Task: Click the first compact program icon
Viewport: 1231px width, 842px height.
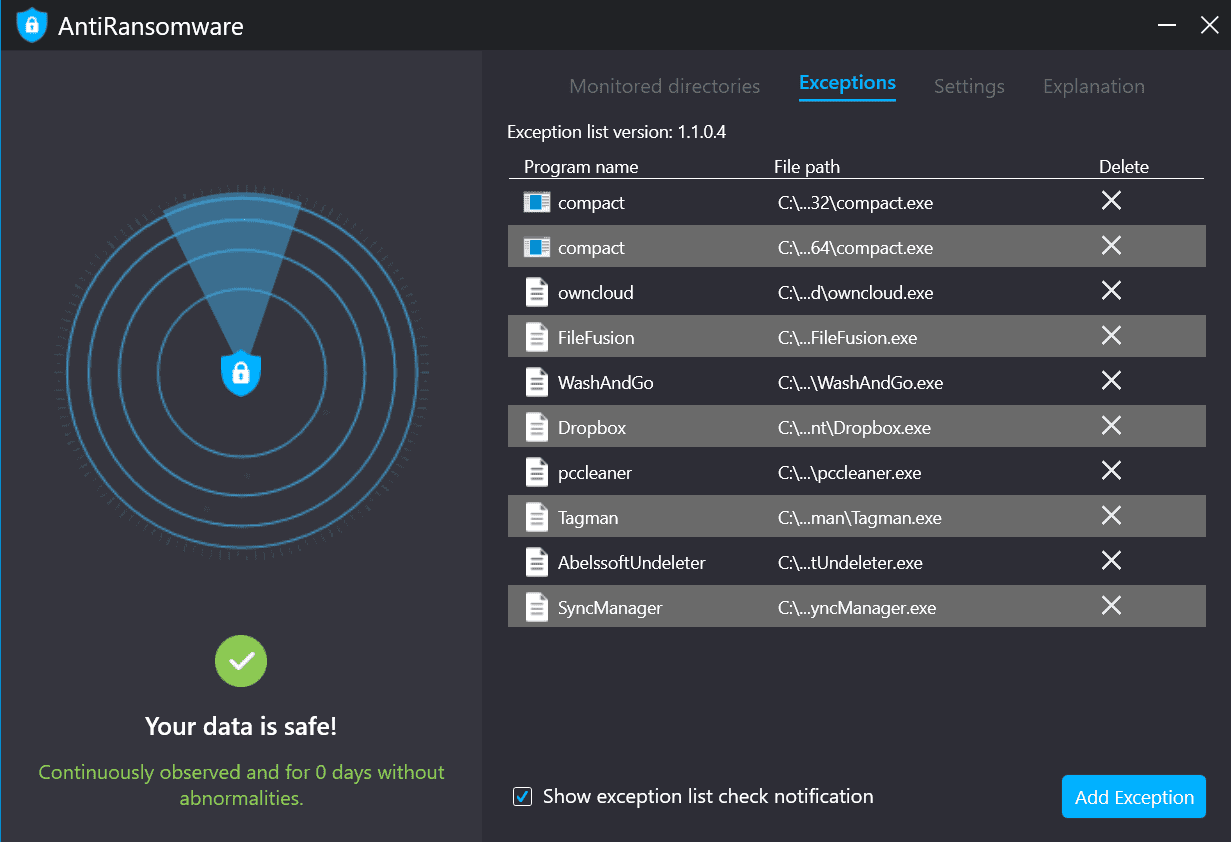Action: pos(537,202)
